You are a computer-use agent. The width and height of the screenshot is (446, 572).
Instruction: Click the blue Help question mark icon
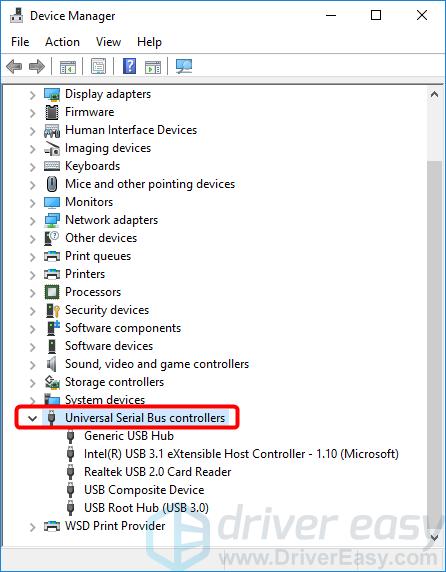point(129,66)
